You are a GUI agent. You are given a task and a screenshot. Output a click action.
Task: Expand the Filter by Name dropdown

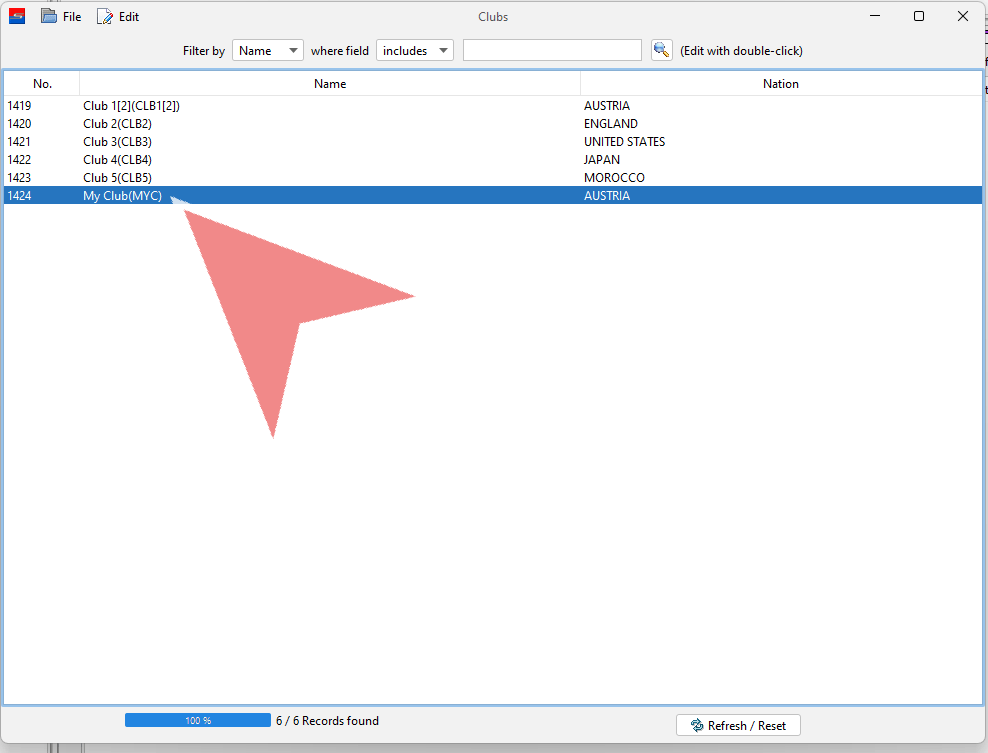click(x=267, y=50)
